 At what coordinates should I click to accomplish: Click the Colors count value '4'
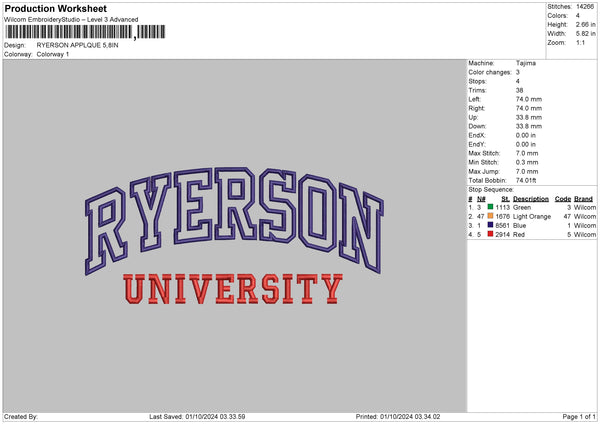pos(578,16)
